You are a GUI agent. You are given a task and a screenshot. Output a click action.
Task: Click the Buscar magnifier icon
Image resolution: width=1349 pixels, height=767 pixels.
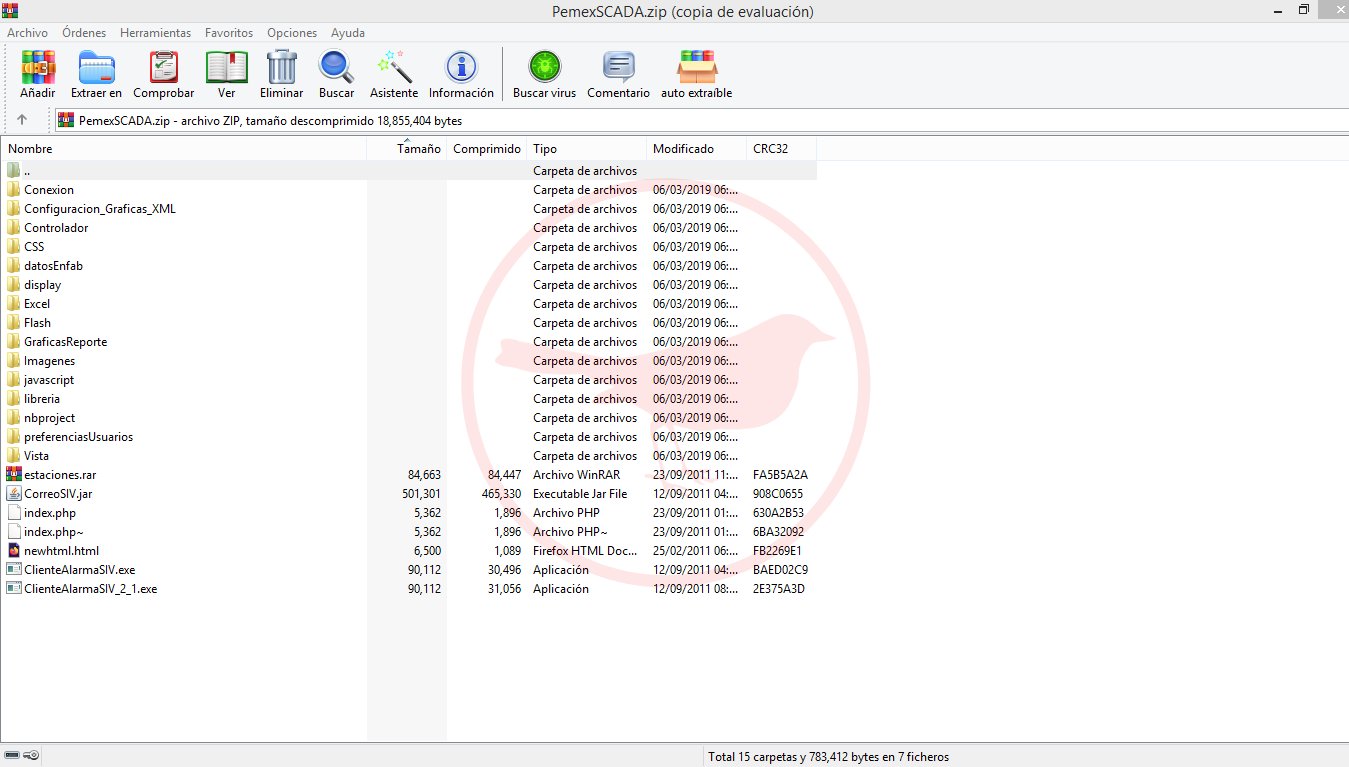tap(336, 67)
